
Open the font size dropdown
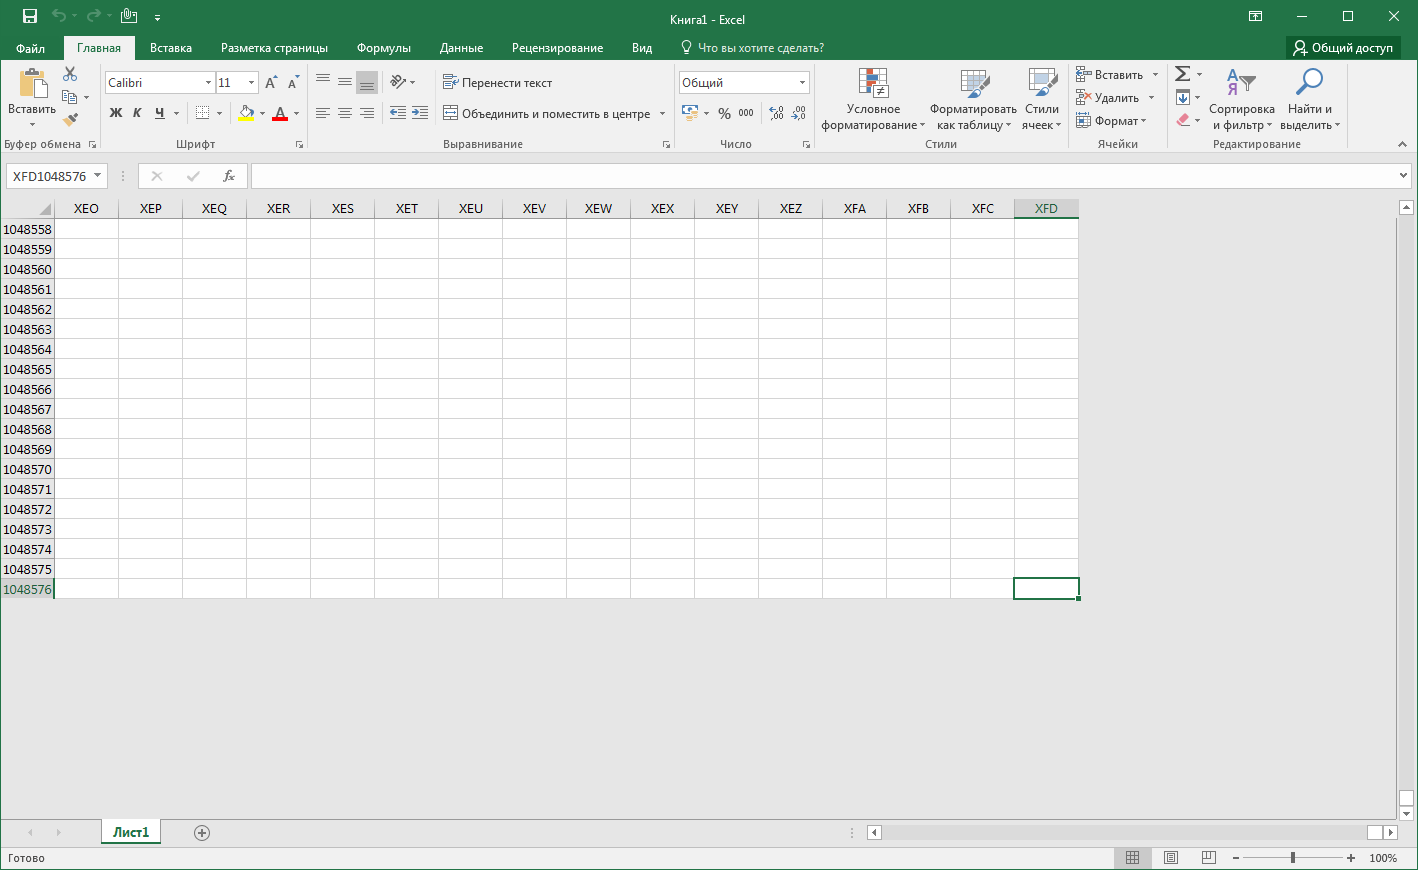coord(251,82)
